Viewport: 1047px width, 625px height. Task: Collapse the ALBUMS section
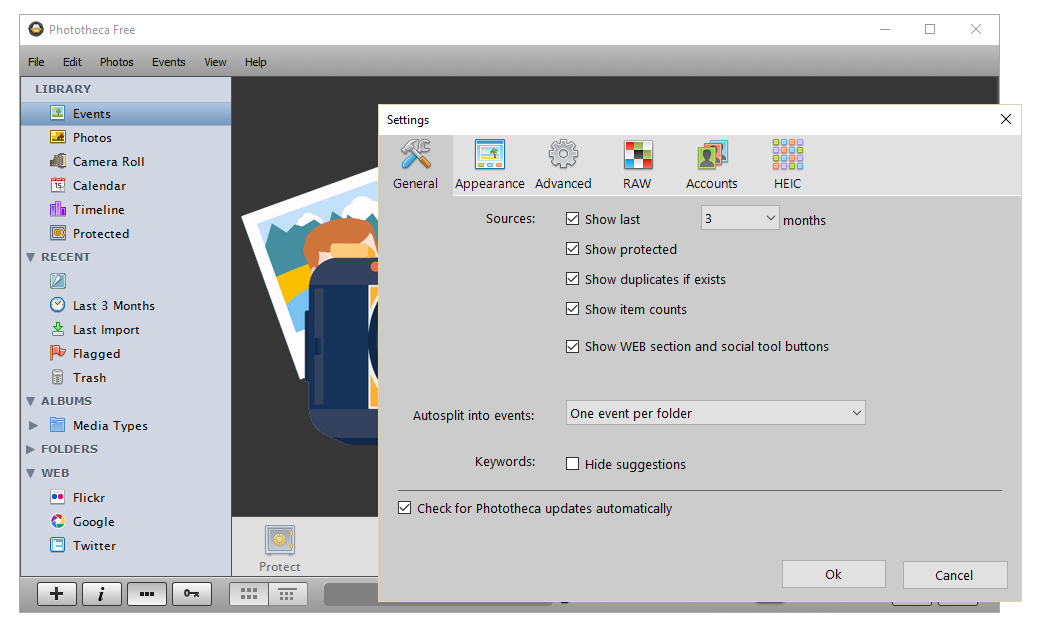tap(31, 401)
